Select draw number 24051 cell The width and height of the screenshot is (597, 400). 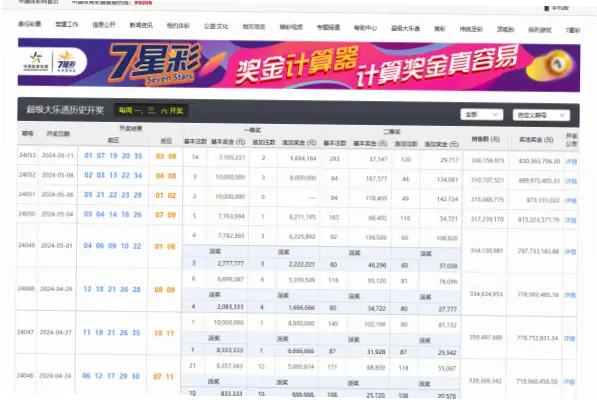[27, 194]
